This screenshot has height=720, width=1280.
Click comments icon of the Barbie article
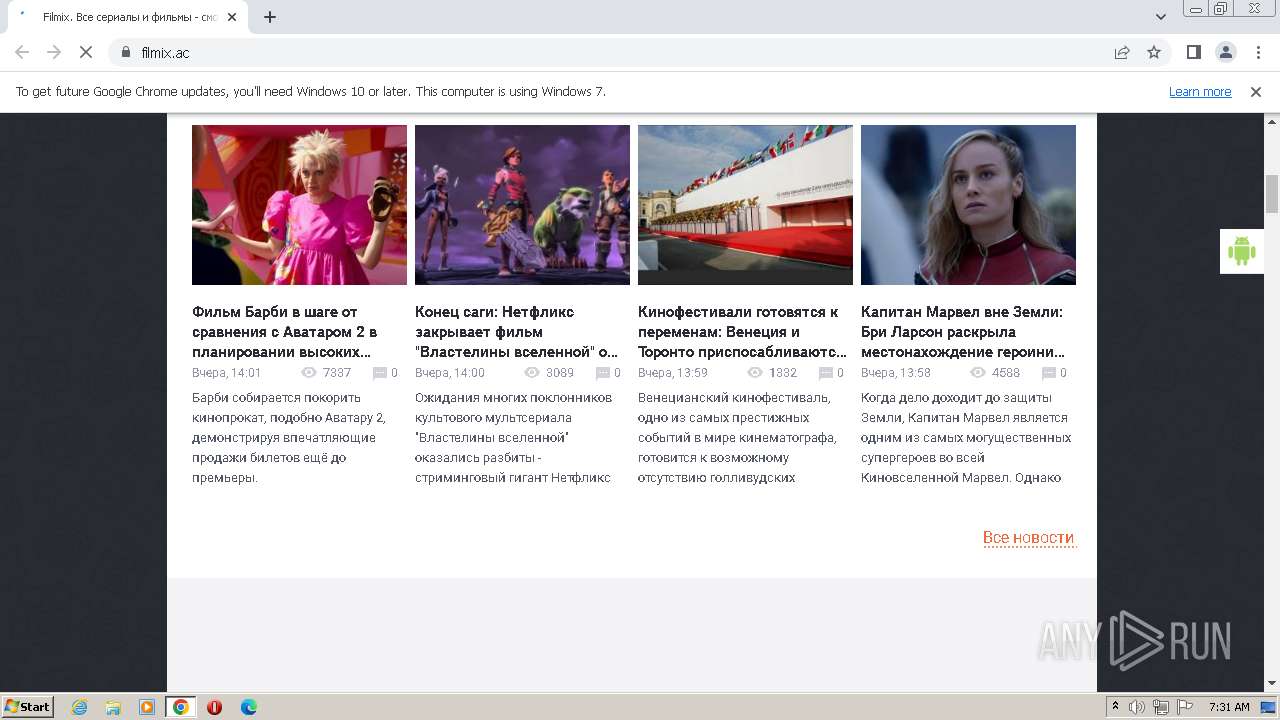380,373
